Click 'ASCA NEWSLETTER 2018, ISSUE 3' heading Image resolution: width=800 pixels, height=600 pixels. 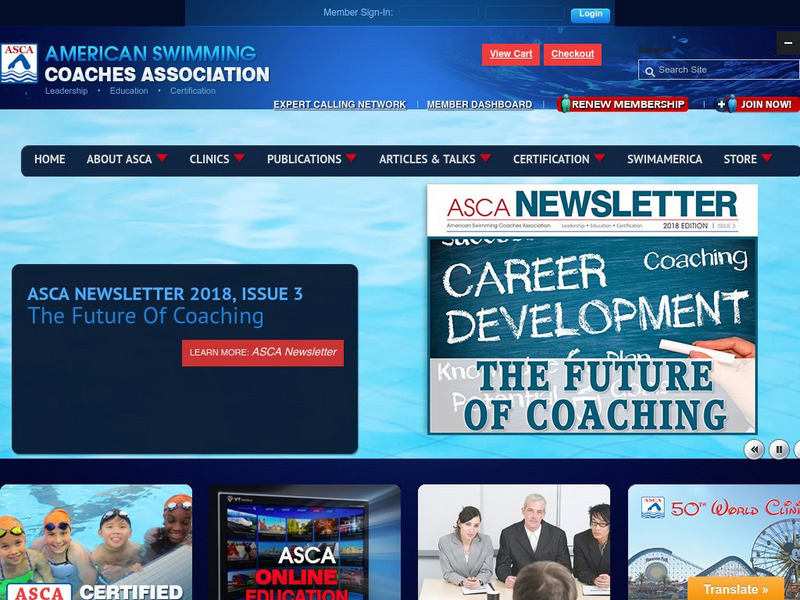point(165,294)
